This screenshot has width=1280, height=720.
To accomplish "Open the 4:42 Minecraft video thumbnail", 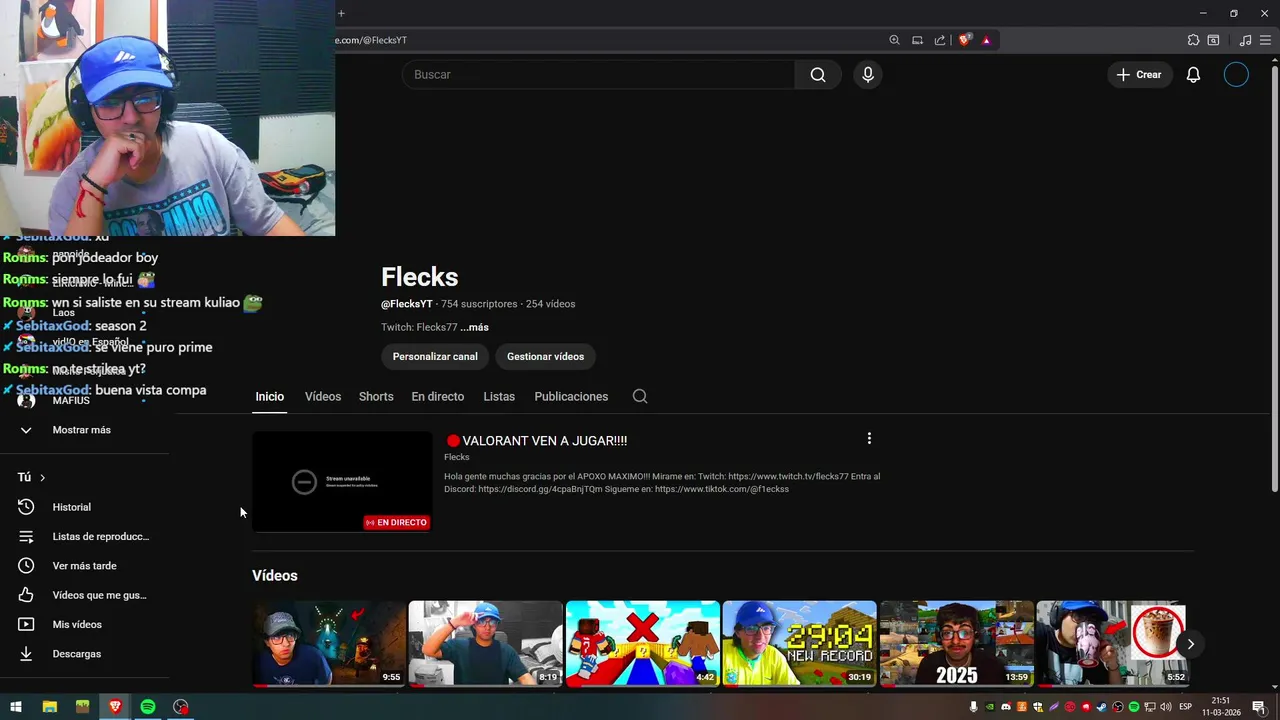I will pyautogui.click(x=643, y=644).
